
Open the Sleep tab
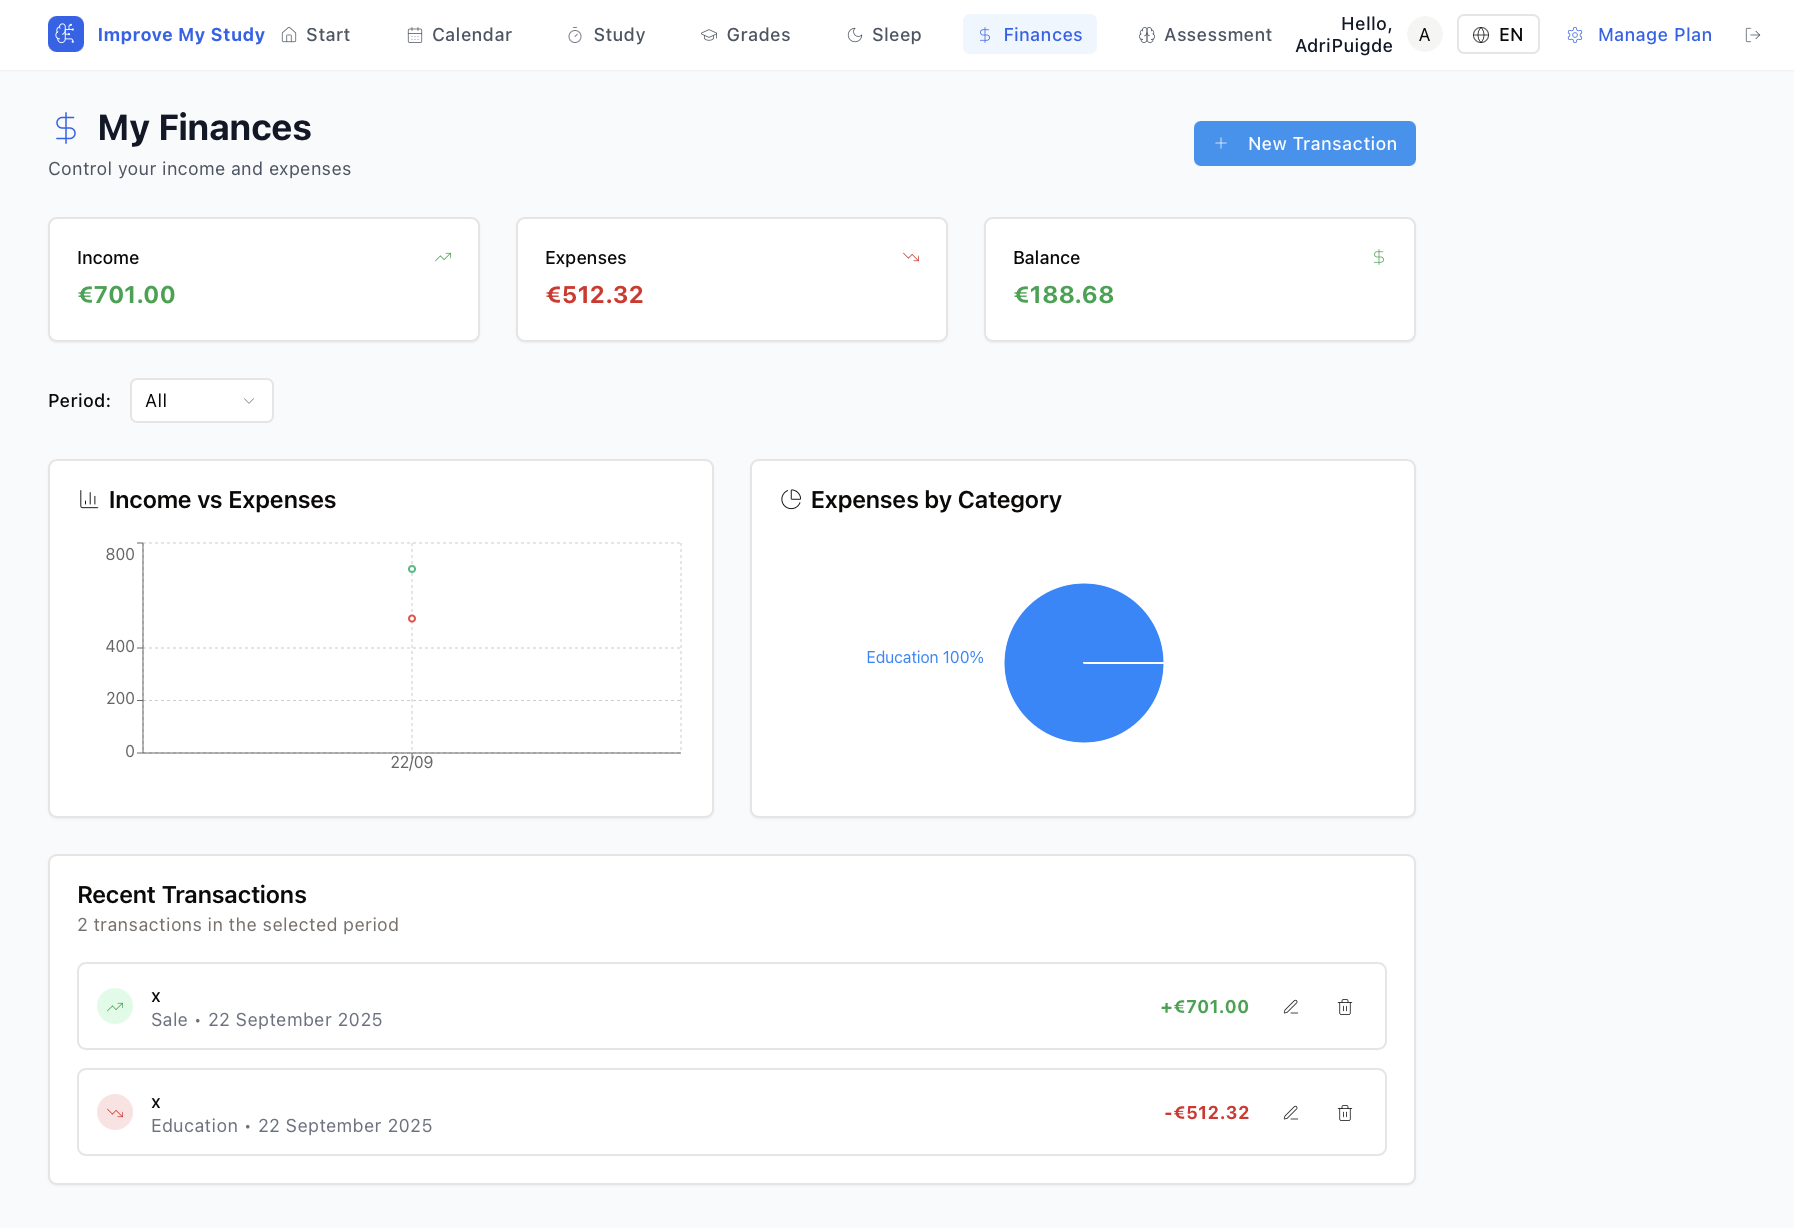pyautogui.click(x=884, y=35)
